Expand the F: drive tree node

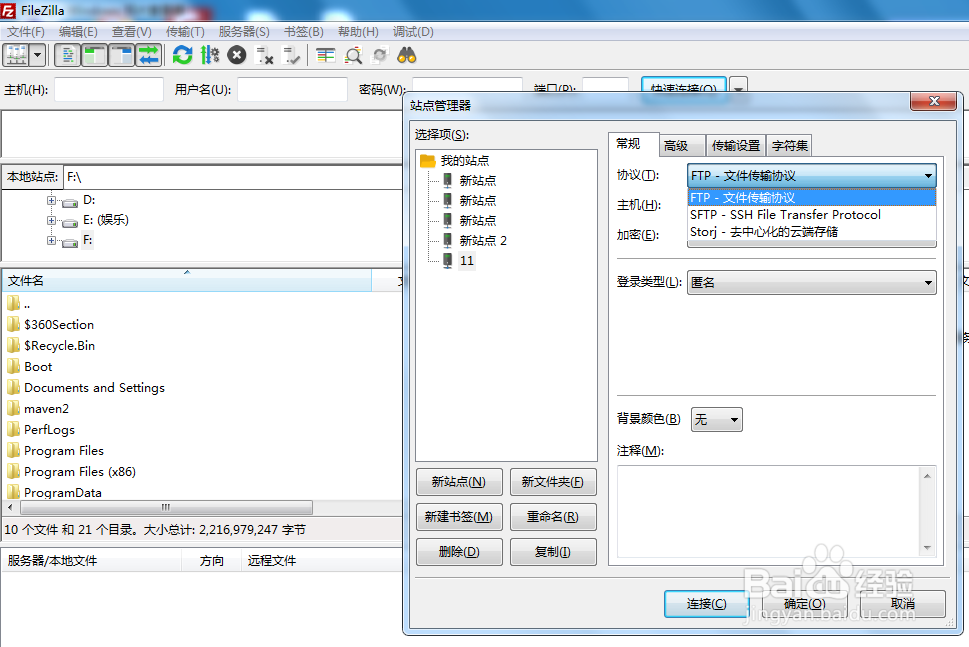[51, 240]
